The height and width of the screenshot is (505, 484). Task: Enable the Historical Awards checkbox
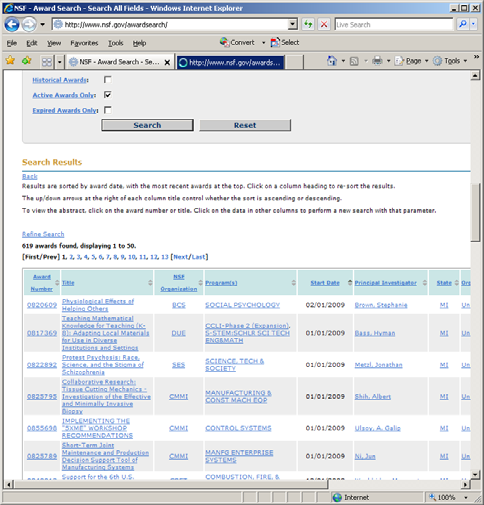pos(108,80)
